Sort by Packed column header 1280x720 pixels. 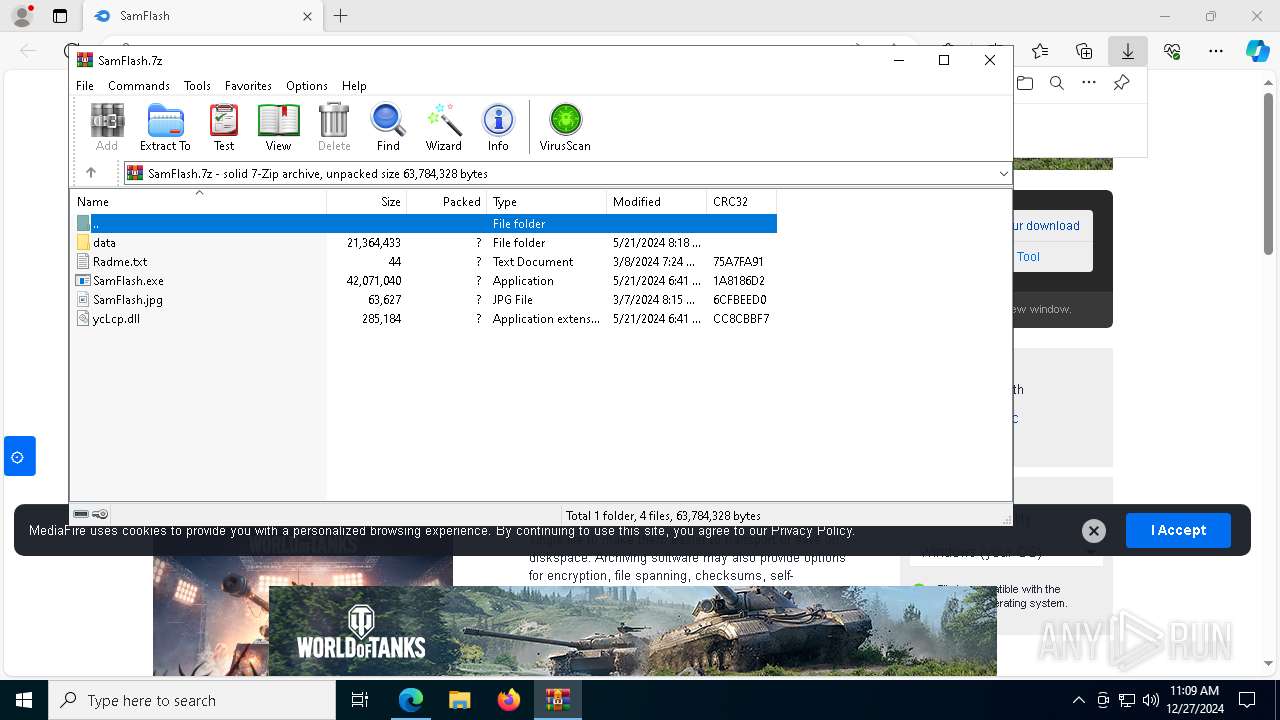pyautogui.click(x=446, y=202)
